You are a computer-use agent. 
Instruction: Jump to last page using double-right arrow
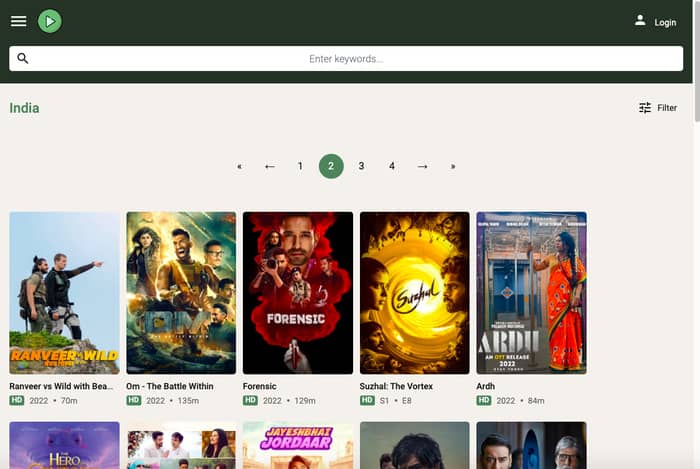click(453, 166)
